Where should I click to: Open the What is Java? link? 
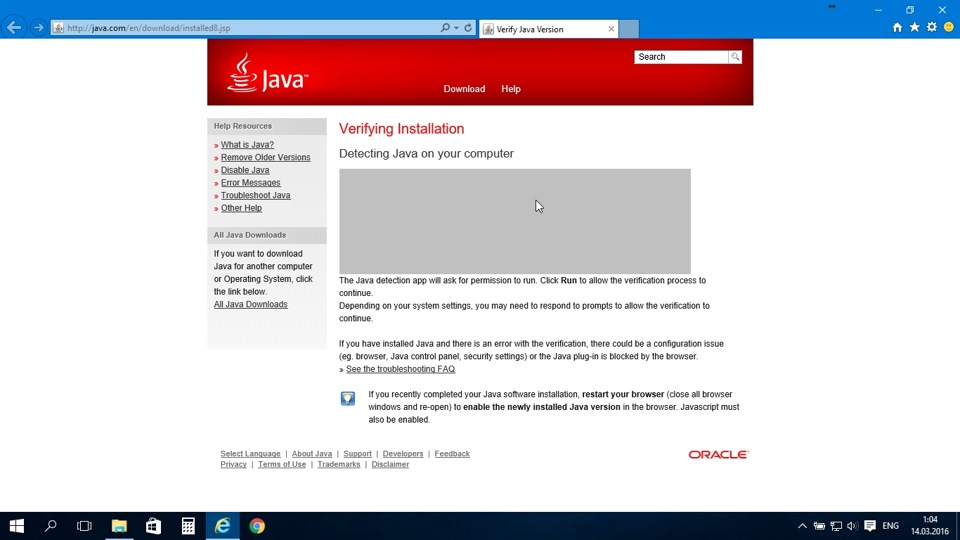pos(247,144)
